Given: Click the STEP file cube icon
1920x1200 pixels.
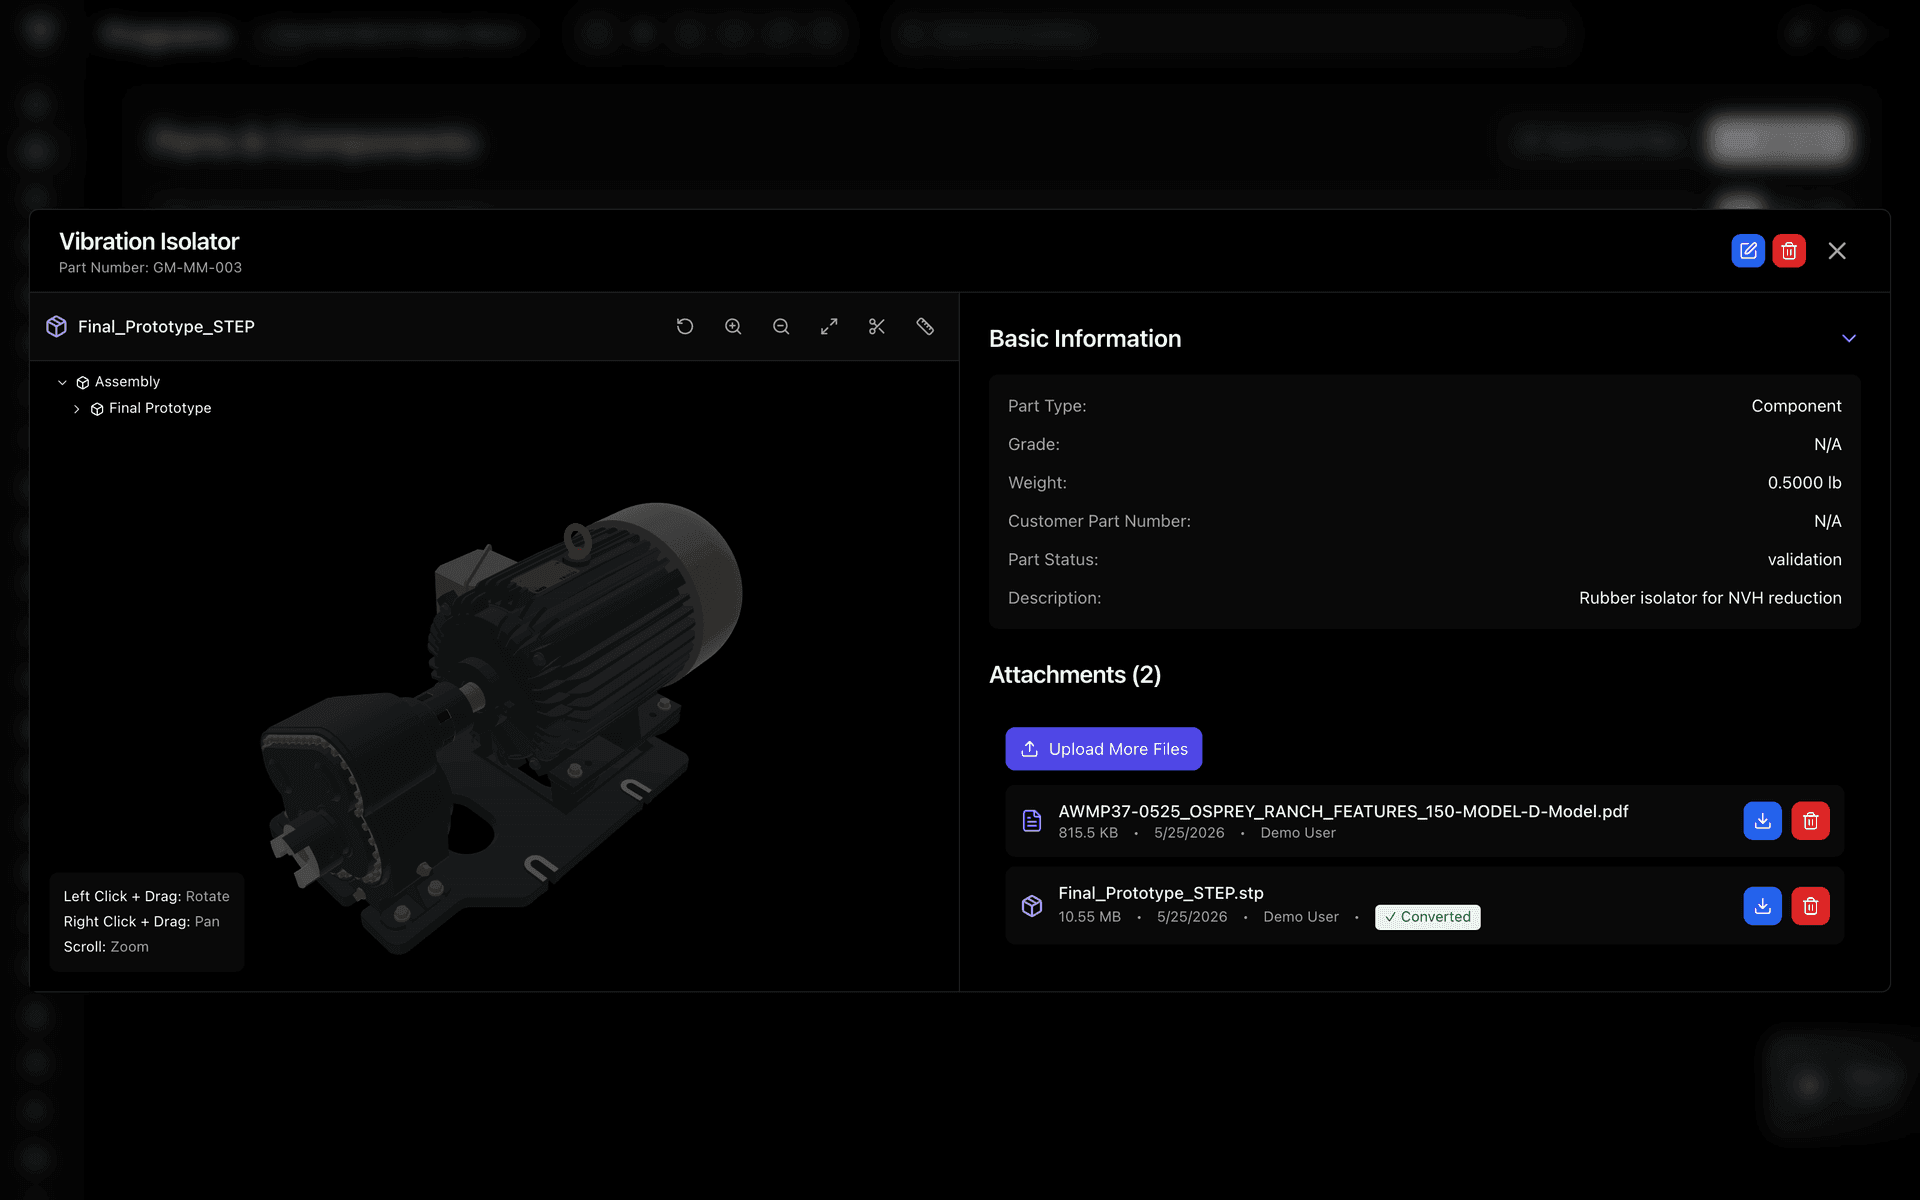Looking at the screenshot, I should 1032,906.
